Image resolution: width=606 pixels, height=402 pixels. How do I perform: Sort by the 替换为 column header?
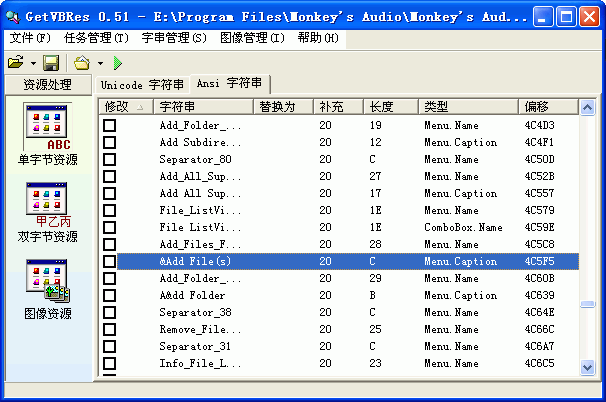283,106
